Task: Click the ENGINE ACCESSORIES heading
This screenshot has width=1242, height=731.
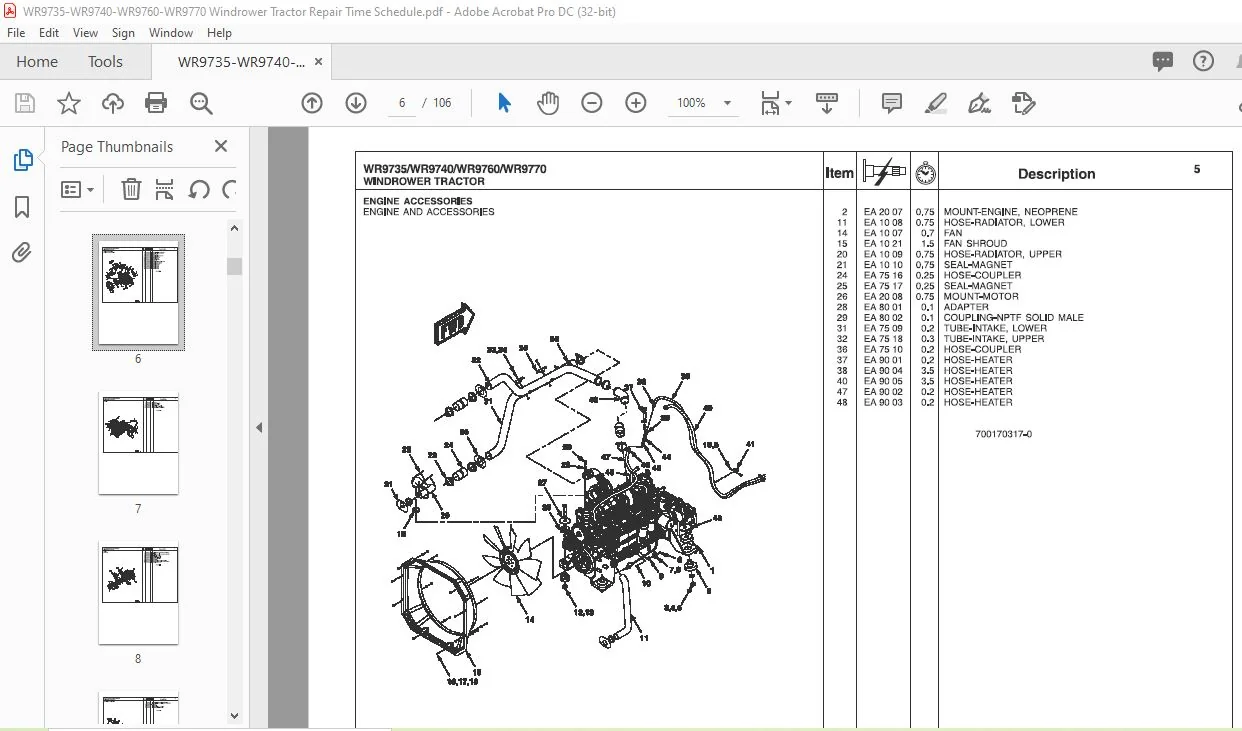Action: 418,201
